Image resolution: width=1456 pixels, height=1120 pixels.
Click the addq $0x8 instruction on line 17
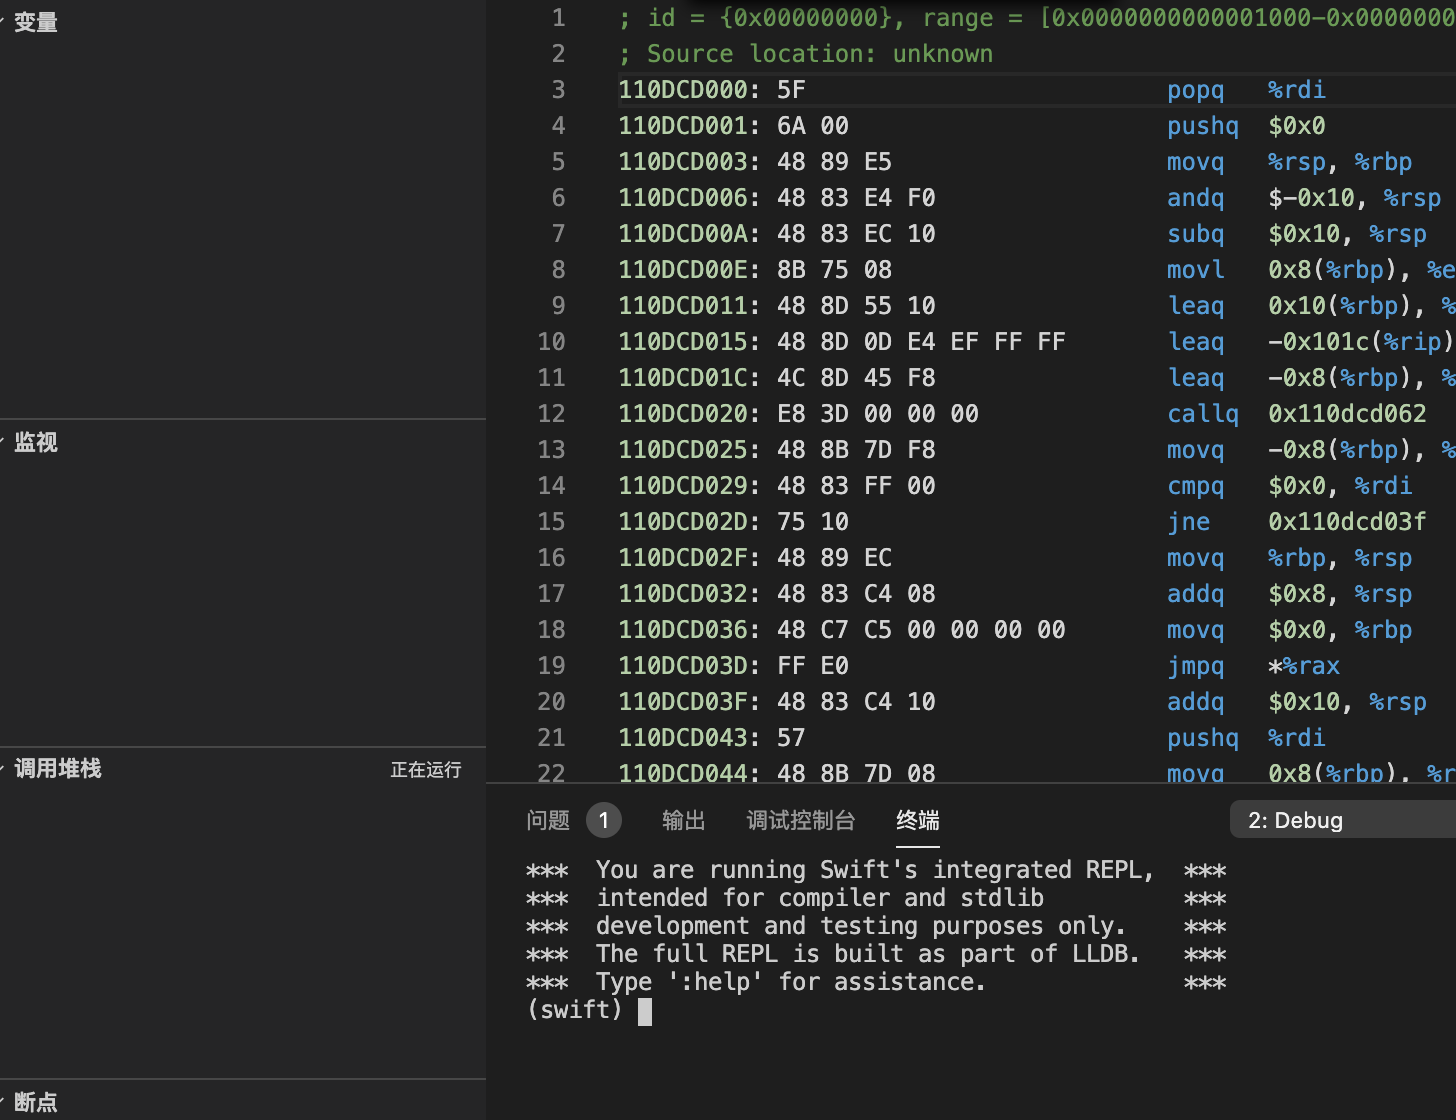pyautogui.click(x=1290, y=593)
